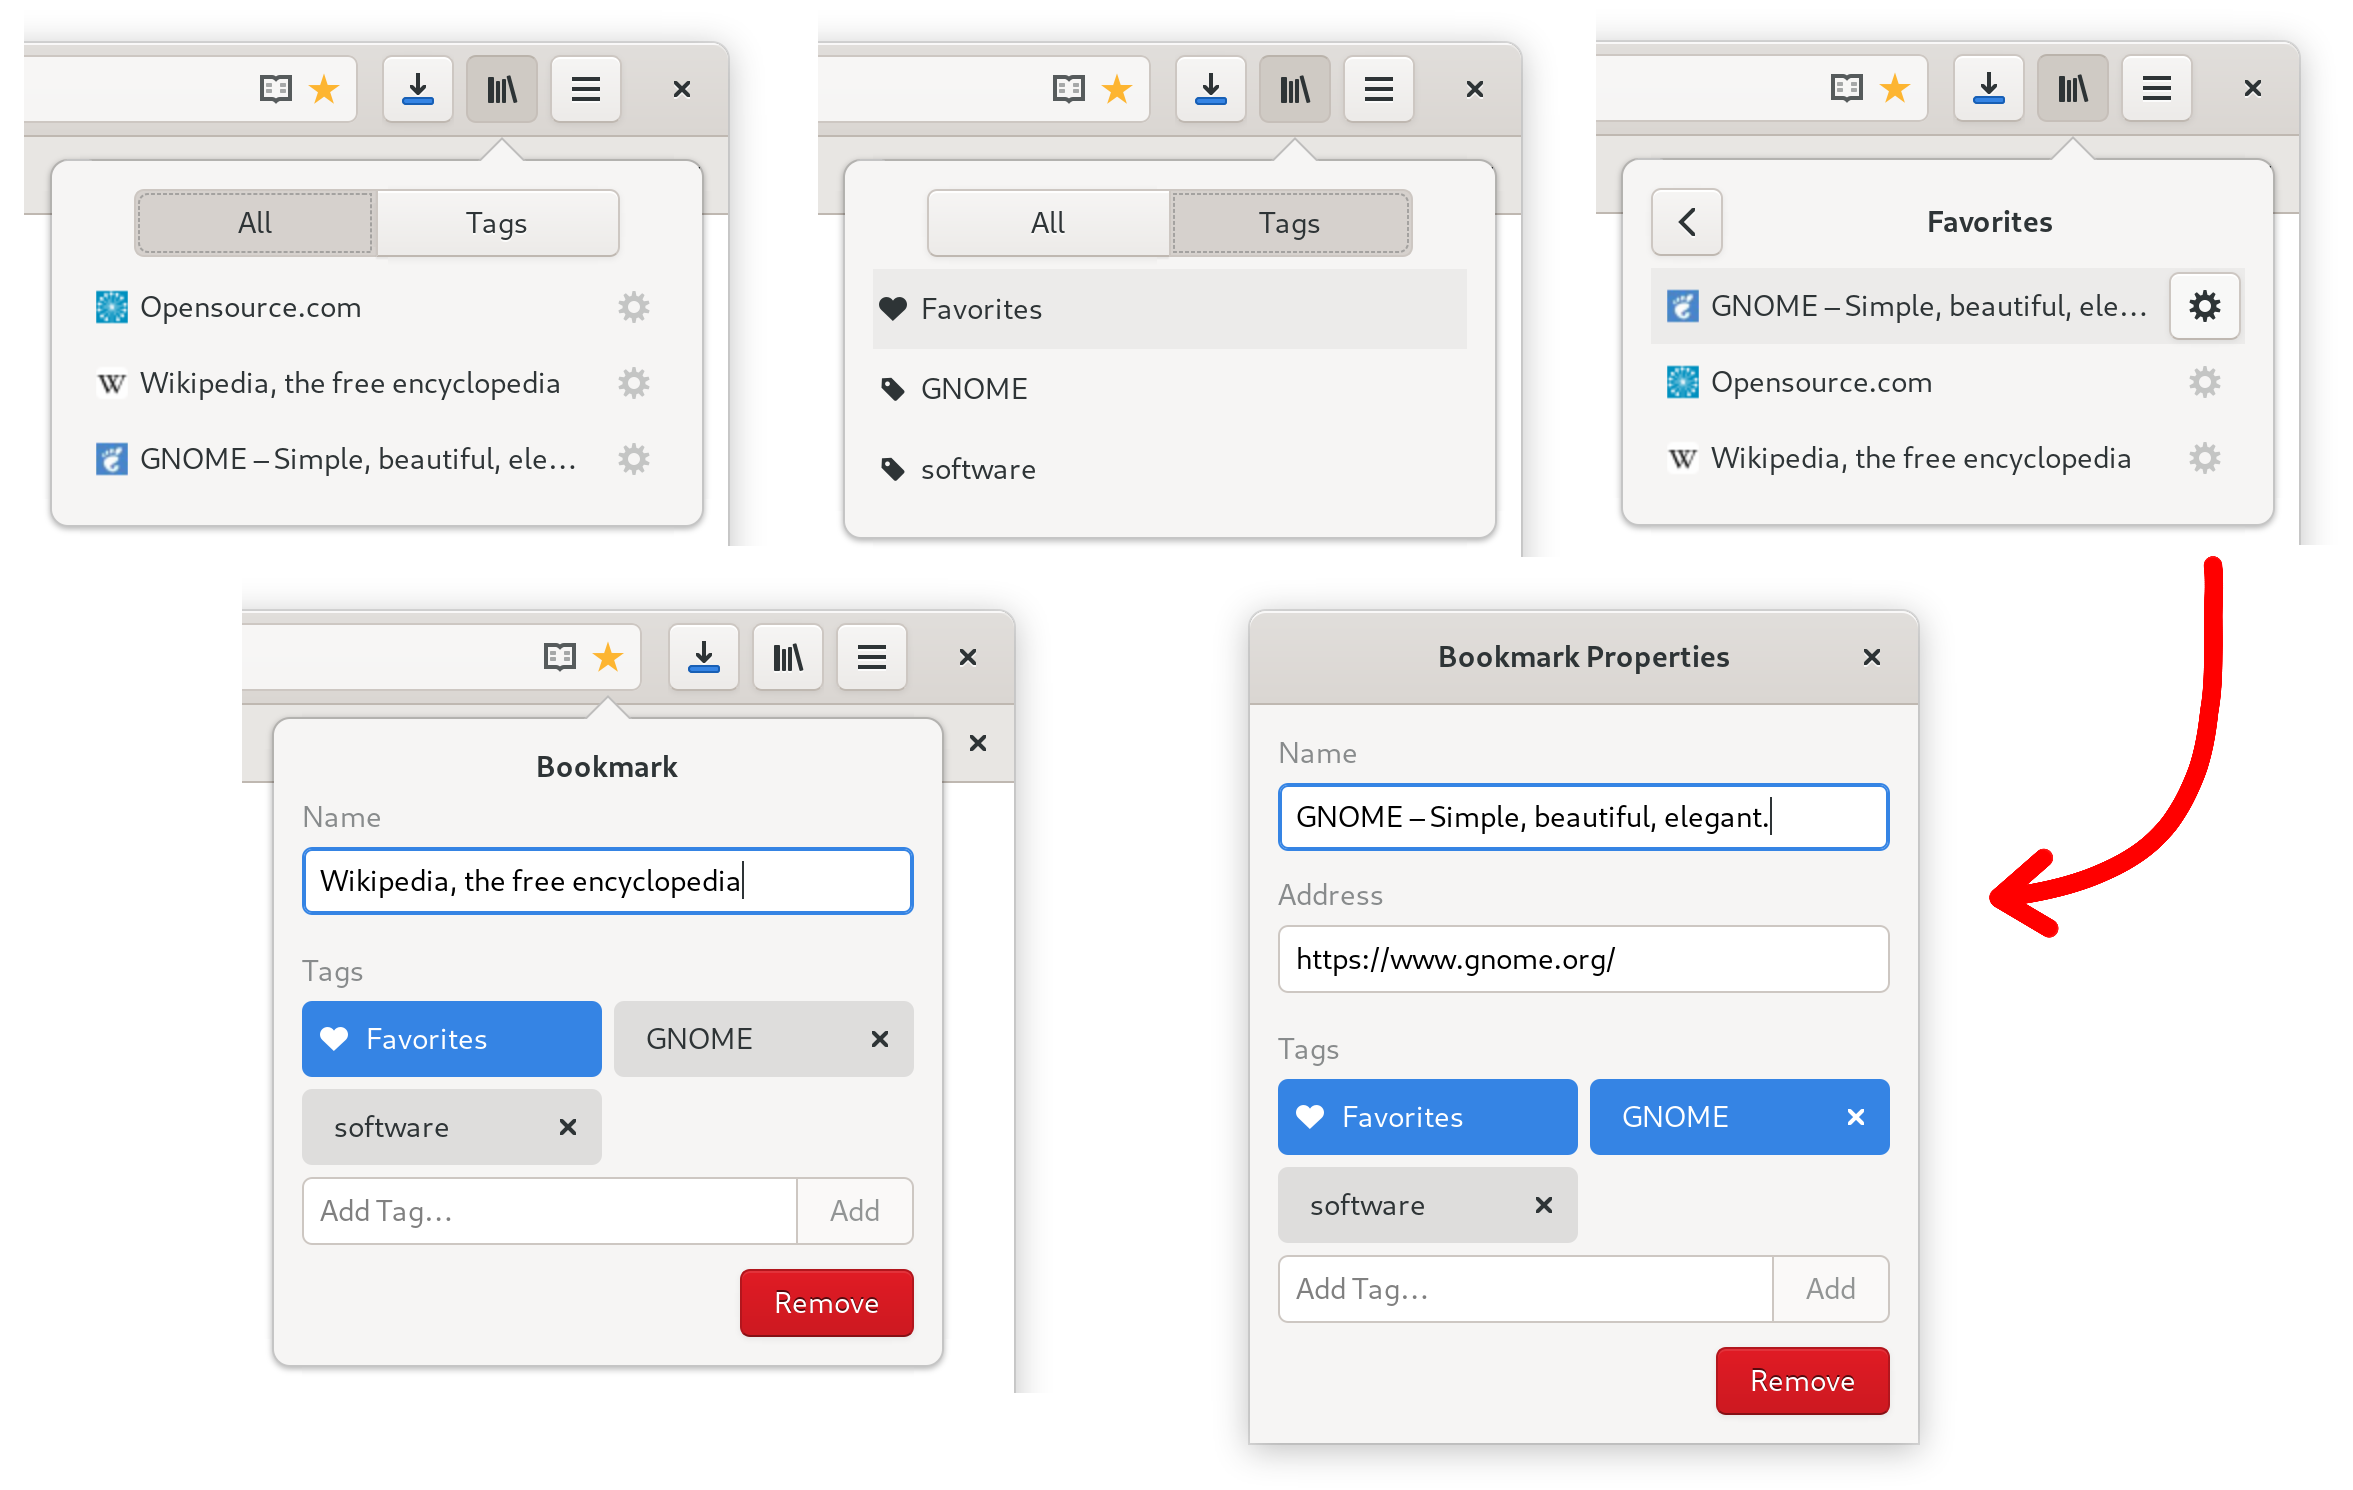The width and height of the screenshot is (2353, 1490).
Task: Click the library icon above the Bookmark popover
Action: pyautogui.click(x=787, y=657)
